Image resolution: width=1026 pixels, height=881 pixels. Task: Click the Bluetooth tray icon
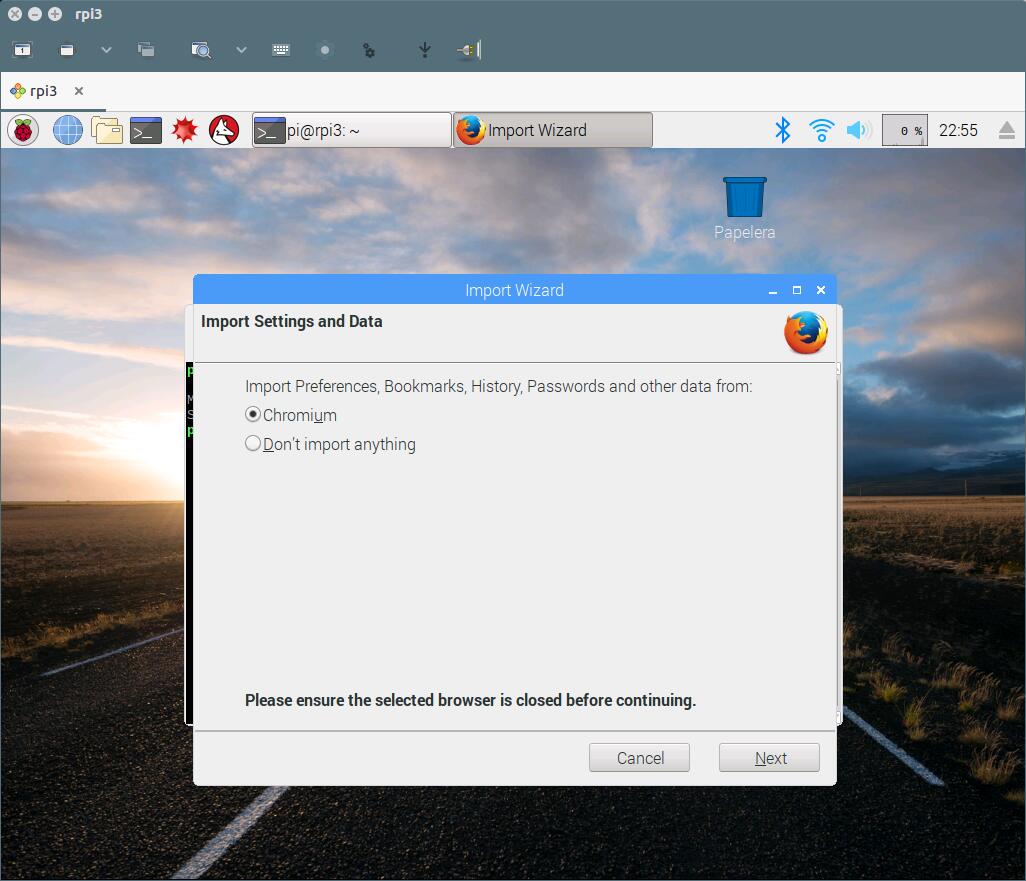pyautogui.click(x=783, y=130)
